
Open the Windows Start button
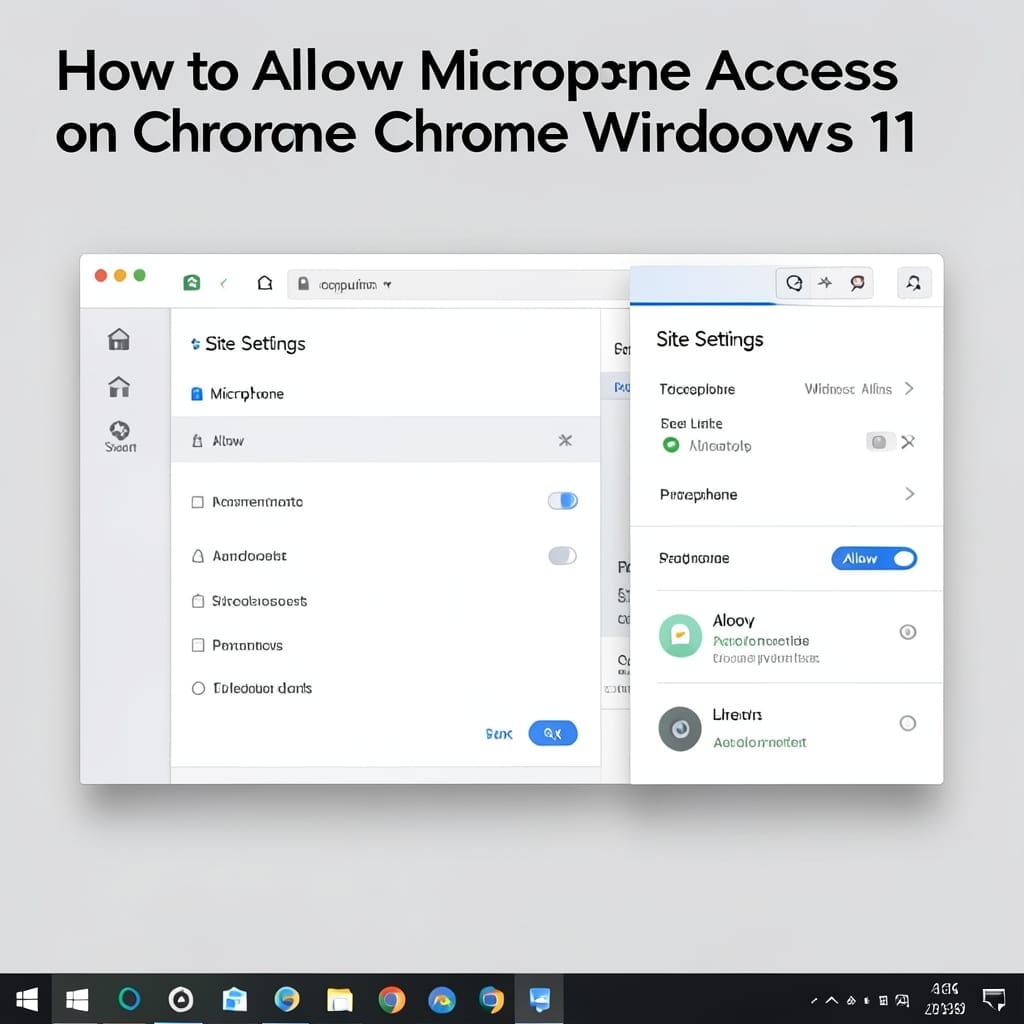pos(26,1000)
